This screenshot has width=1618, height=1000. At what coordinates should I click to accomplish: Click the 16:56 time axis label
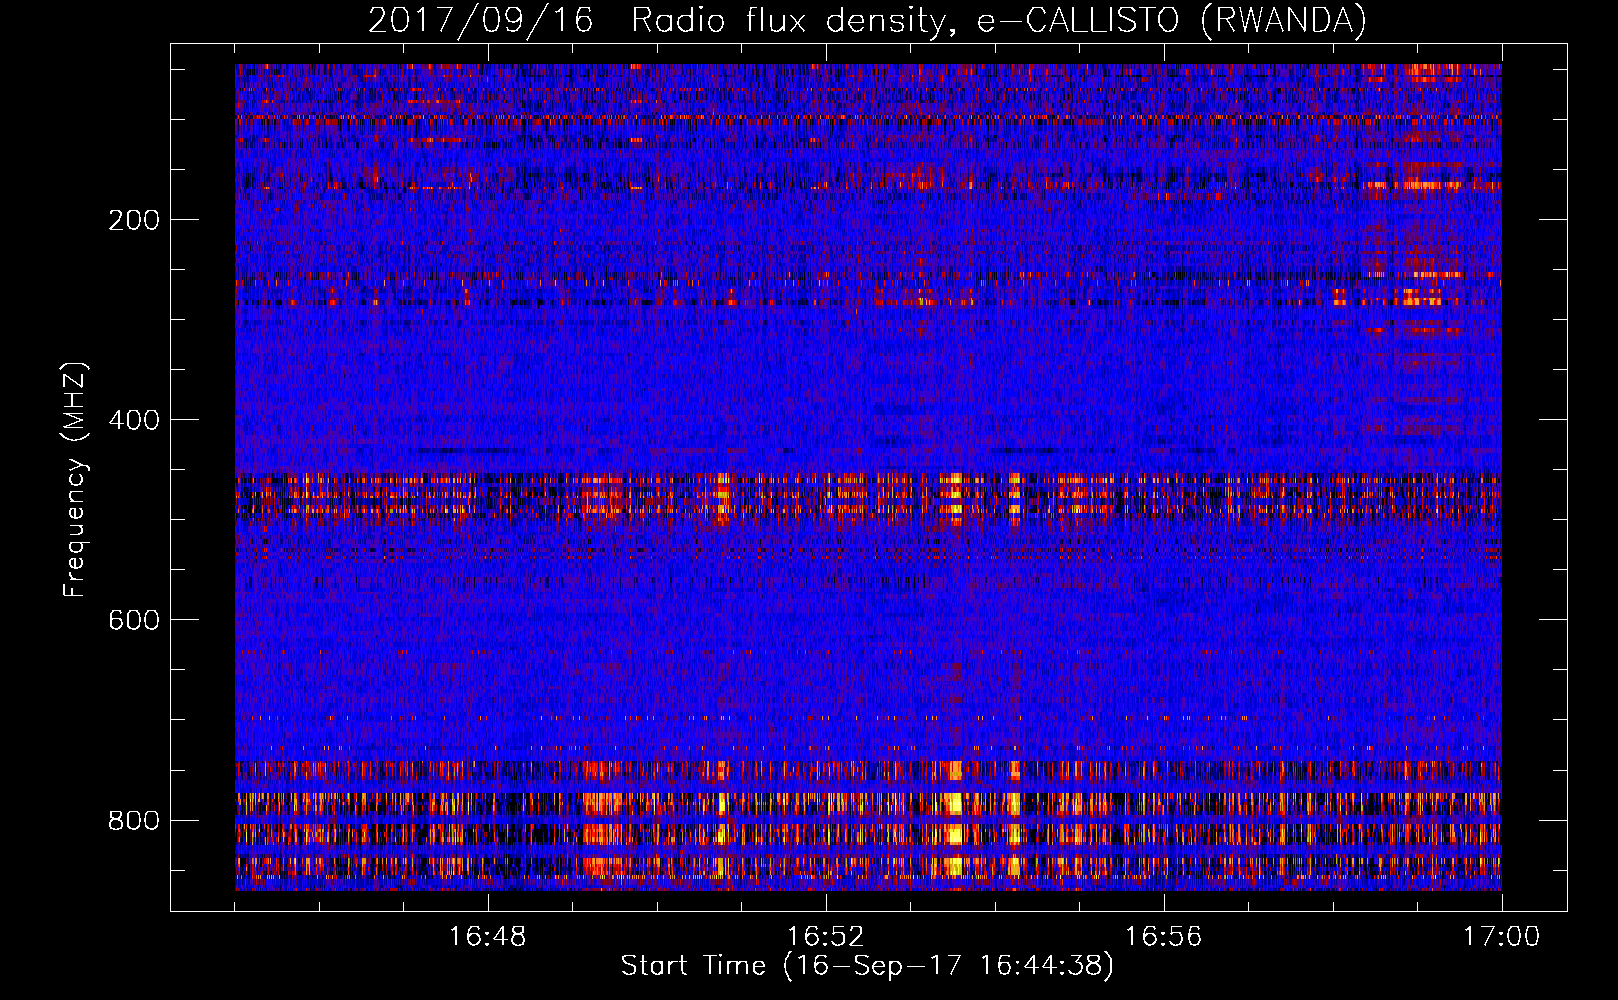1163,937
